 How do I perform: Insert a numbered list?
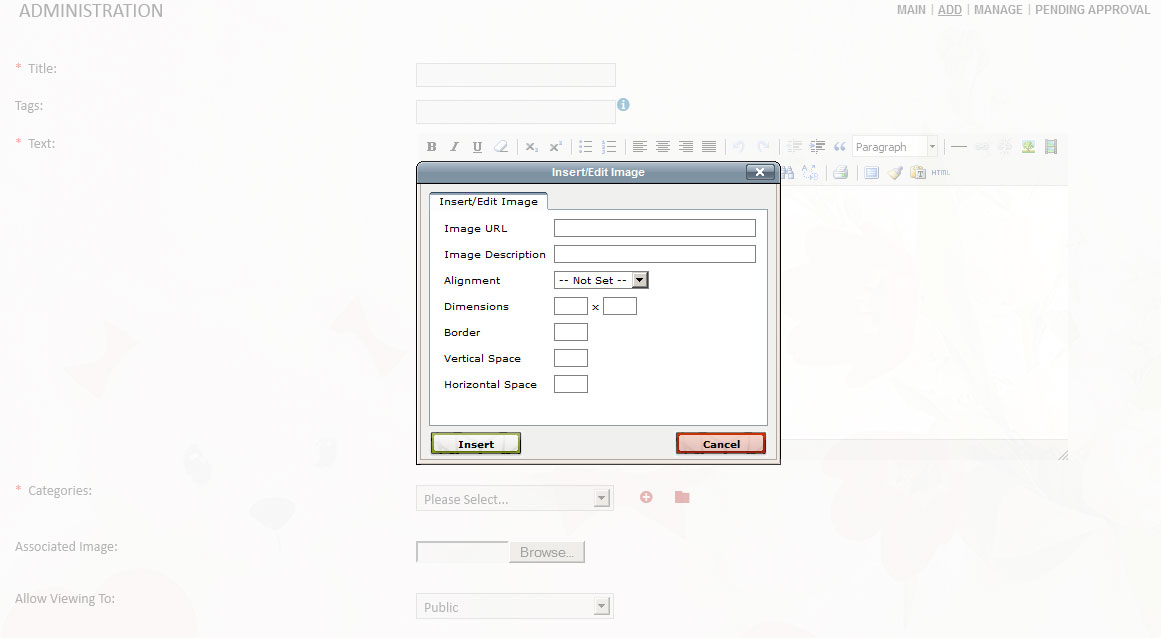(x=609, y=147)
